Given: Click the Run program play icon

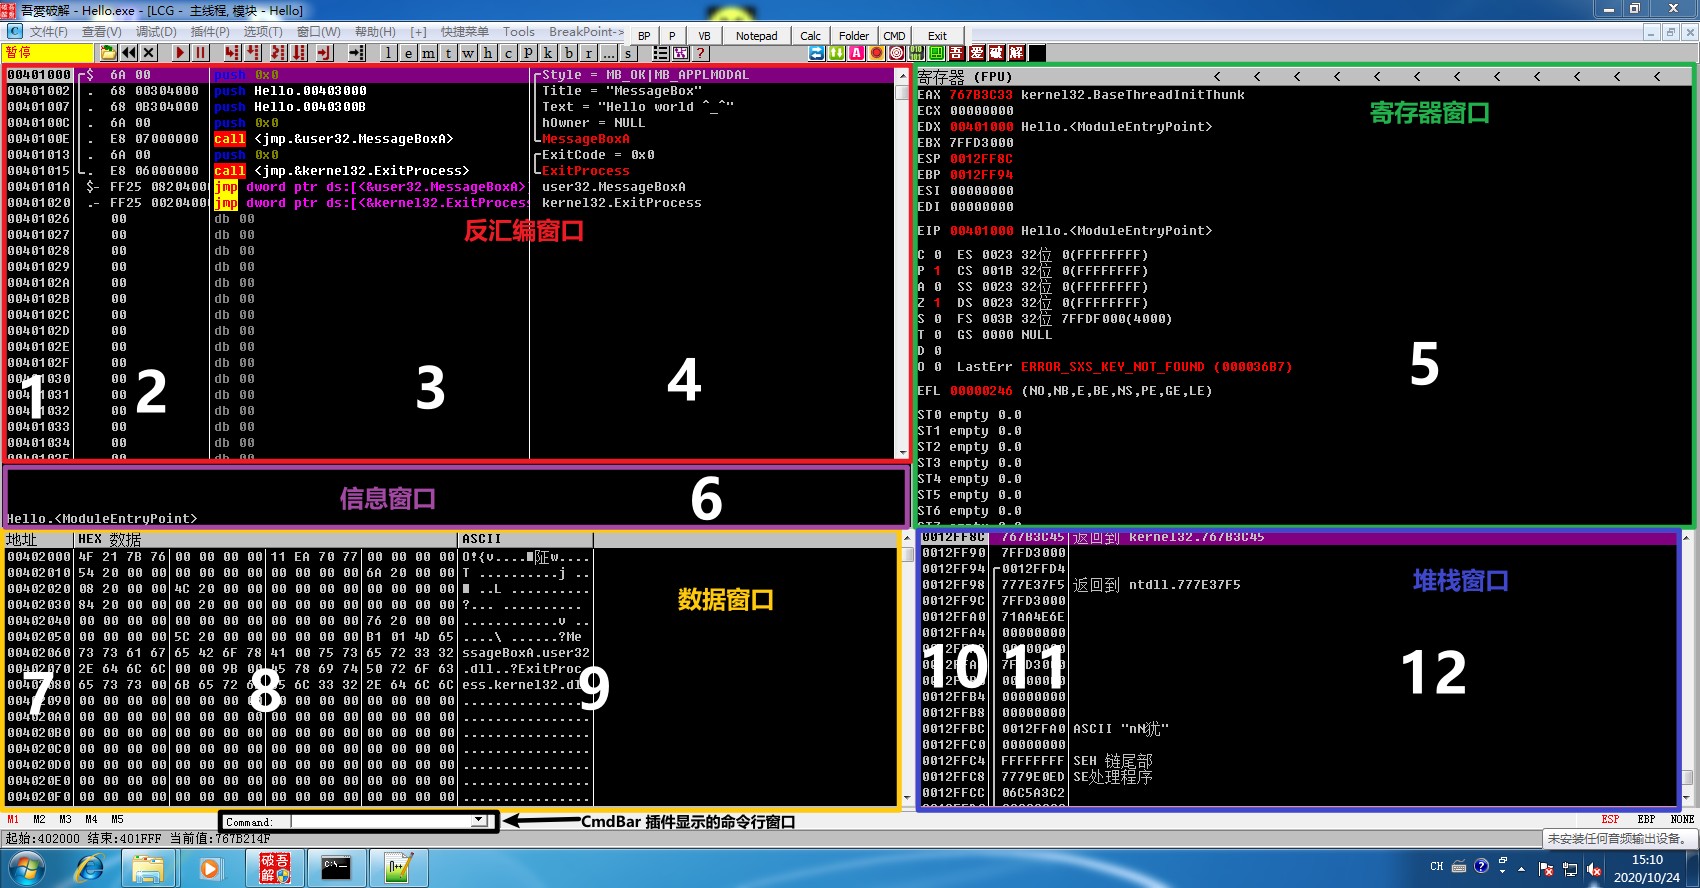Looking at the screenshot, I should click(180, 53).
